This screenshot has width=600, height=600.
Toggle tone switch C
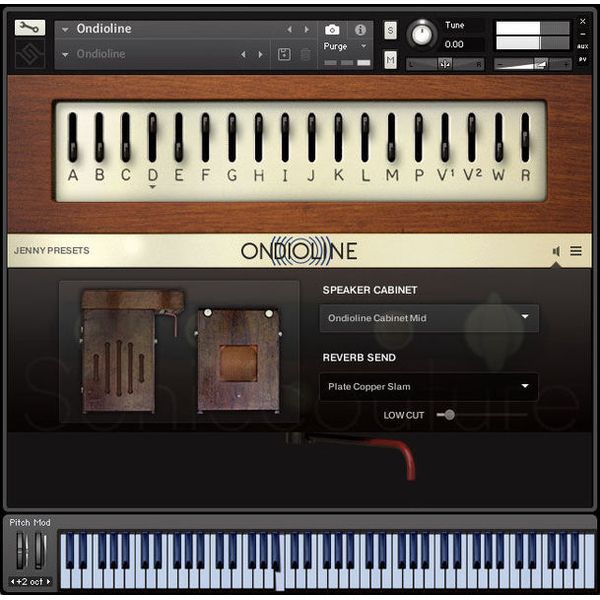[126, 137]
